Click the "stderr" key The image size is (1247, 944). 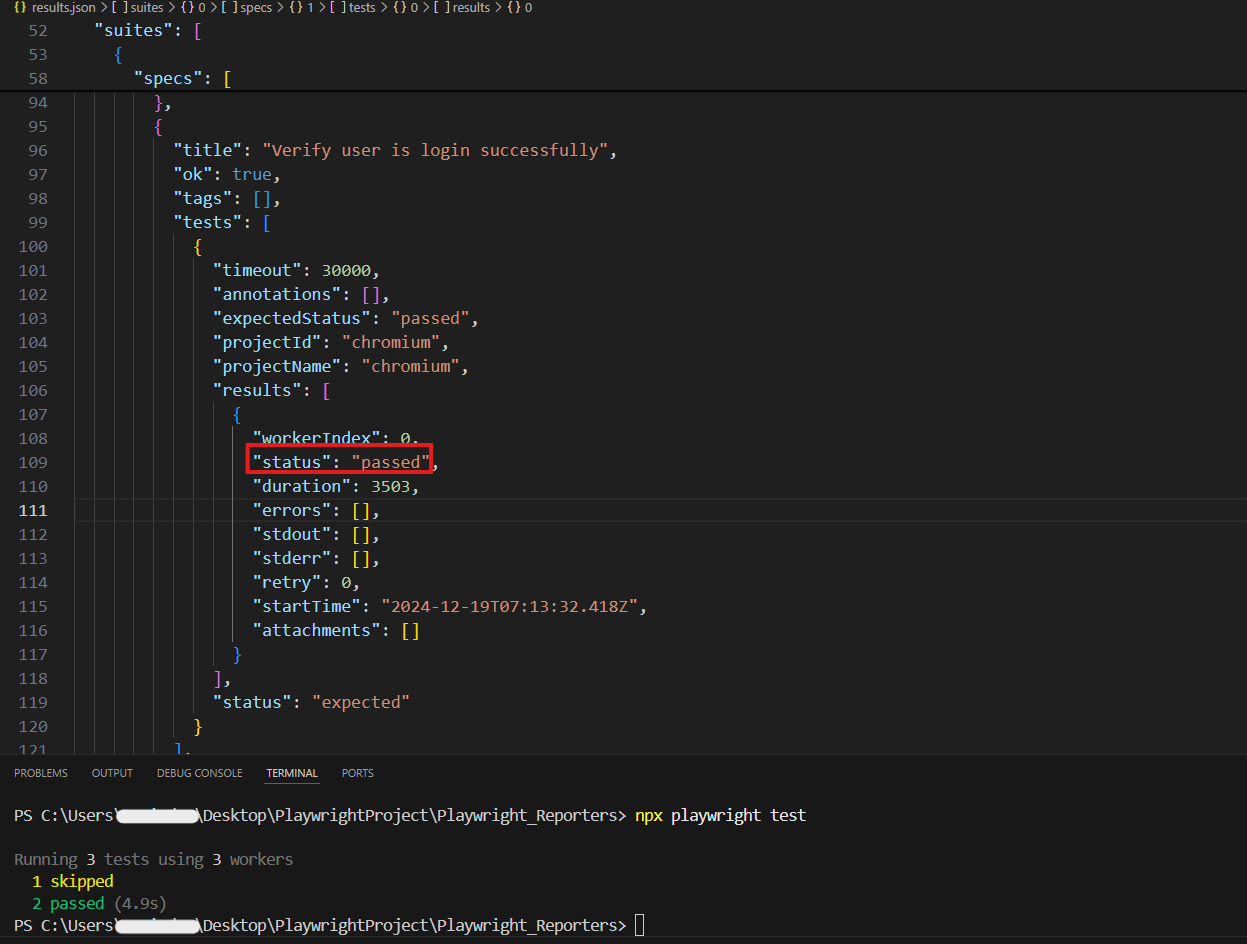(292, 558)
